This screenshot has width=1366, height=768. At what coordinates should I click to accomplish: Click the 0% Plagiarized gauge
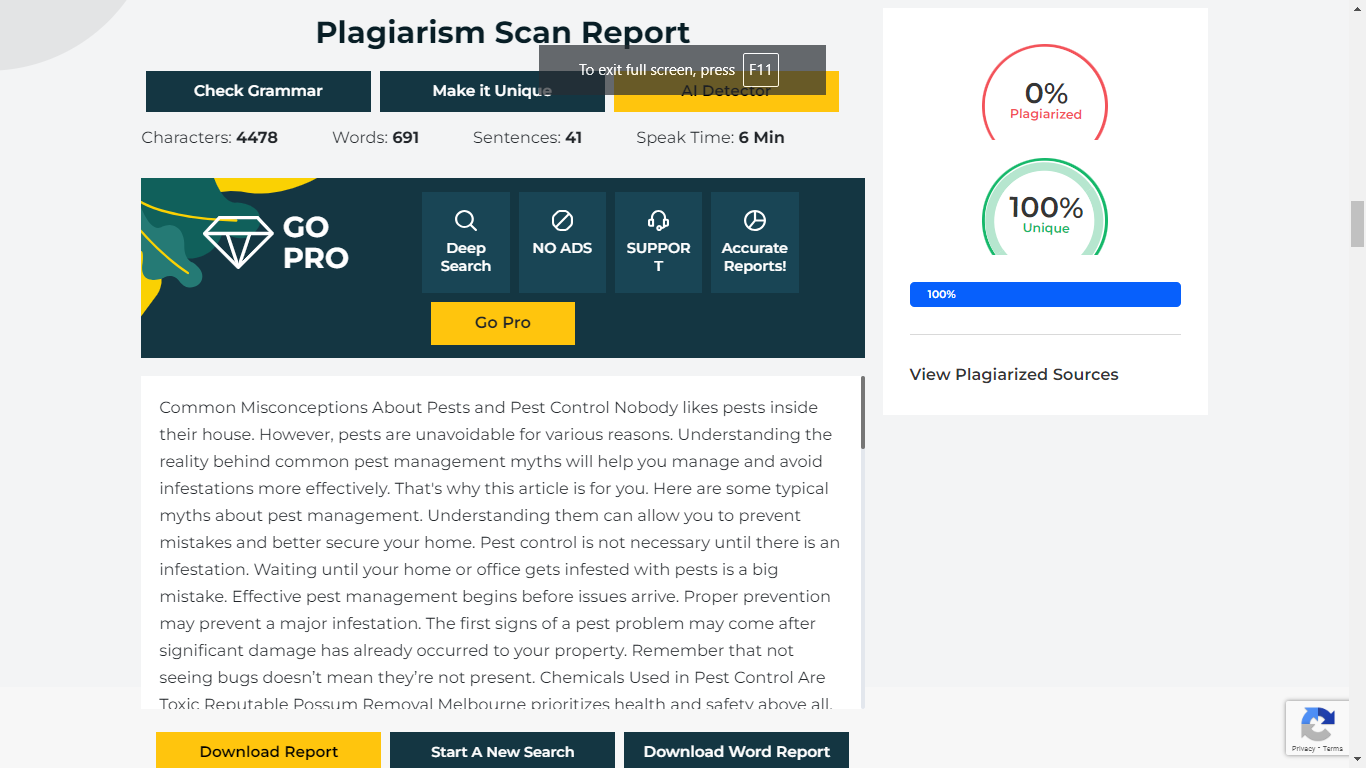pyautogui.click(x=1045, y=93)
